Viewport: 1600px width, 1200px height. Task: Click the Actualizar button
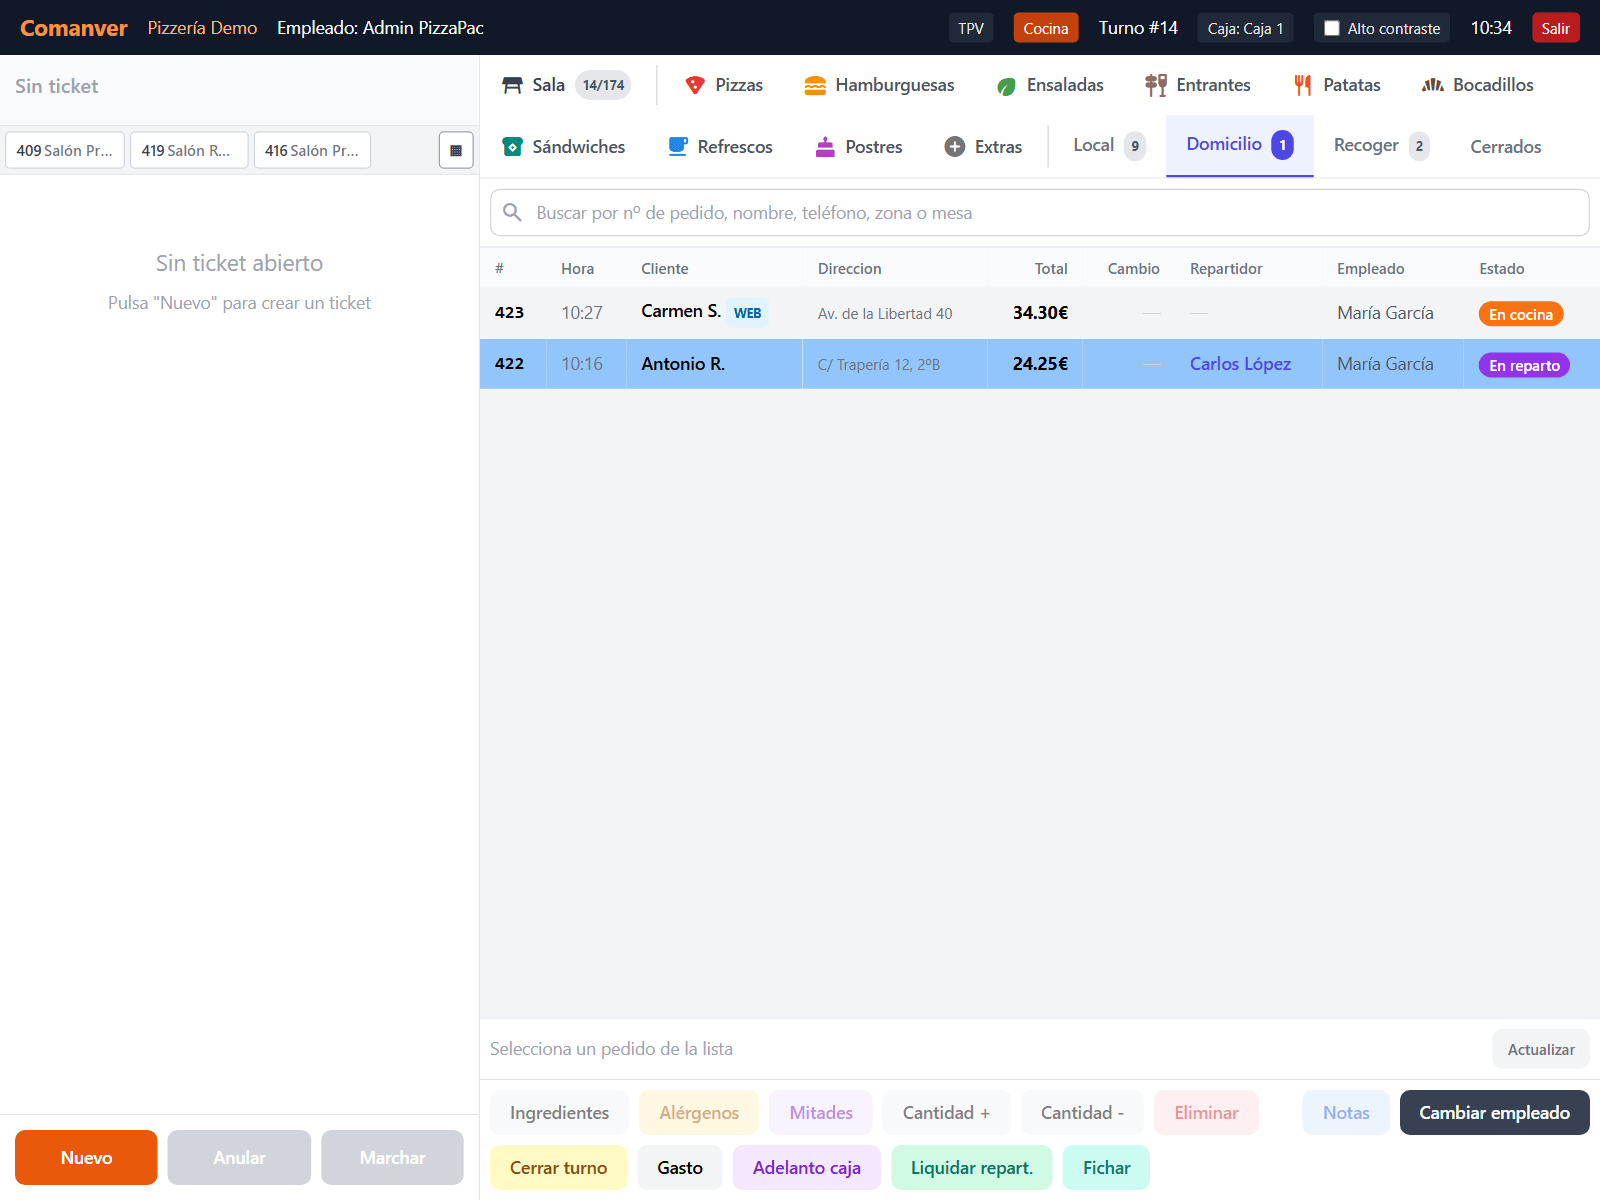click(1540, 1049)
